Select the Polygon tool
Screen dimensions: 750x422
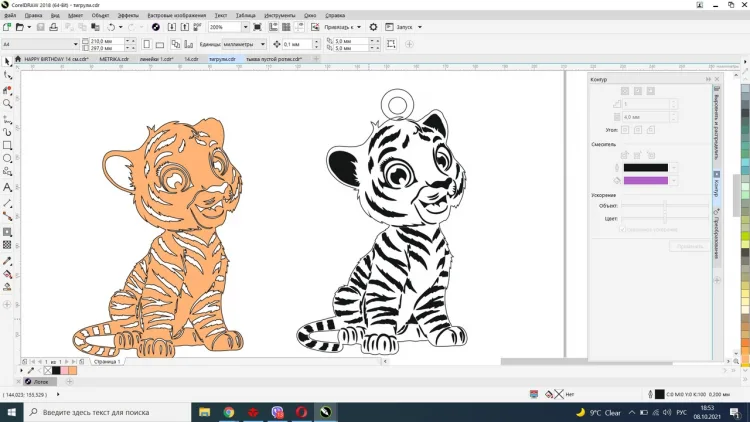pos(7,171)
